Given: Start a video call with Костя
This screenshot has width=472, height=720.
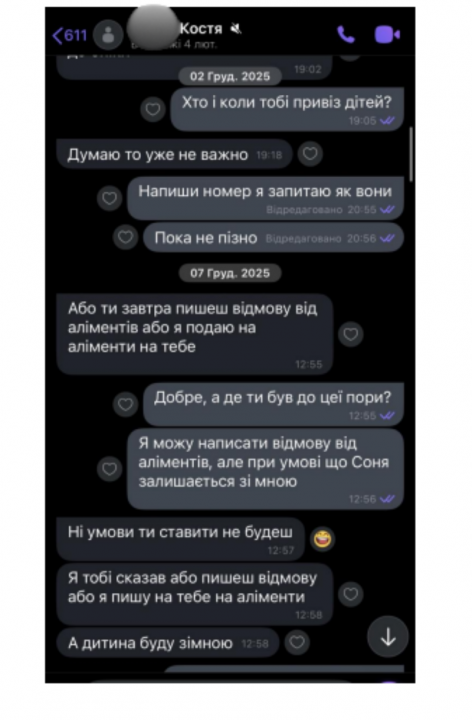Looking at the screenshot, I should tap(387, 35).
